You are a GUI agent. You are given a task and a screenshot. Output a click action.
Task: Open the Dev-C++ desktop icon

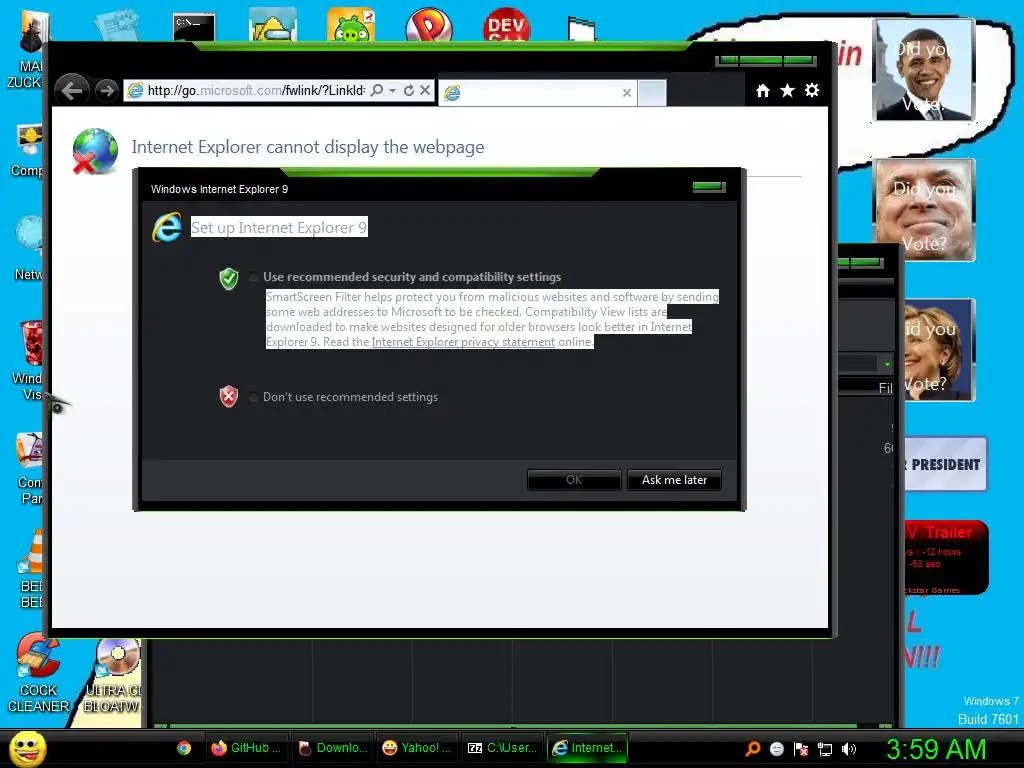click(507, 25)
